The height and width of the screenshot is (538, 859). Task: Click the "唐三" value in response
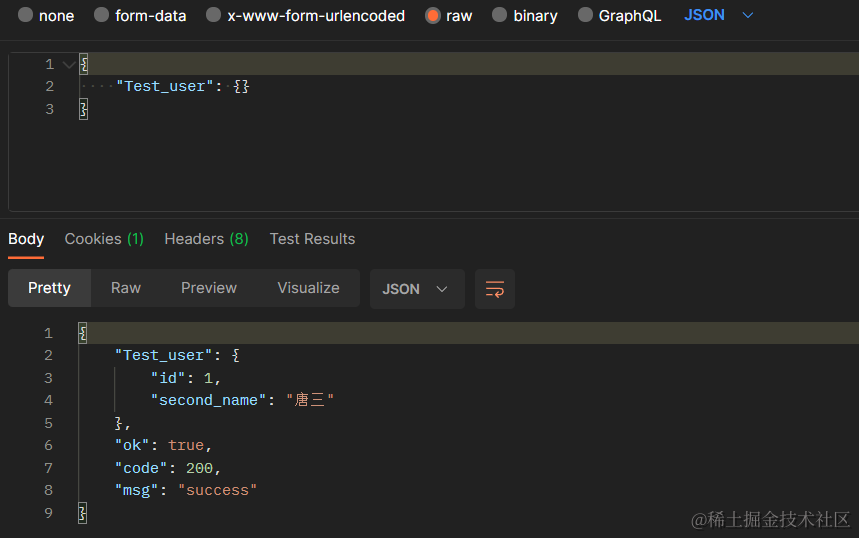310,400
